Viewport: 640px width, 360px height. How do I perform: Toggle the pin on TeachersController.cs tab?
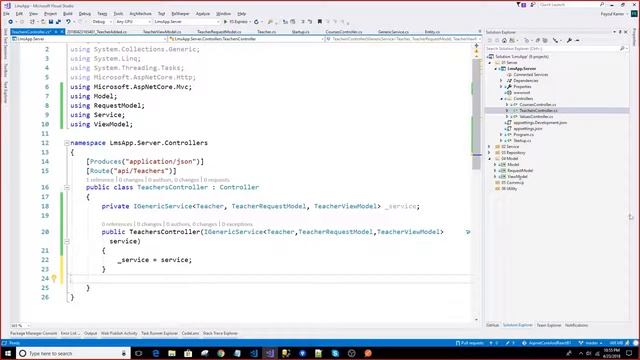coord(56,31)
